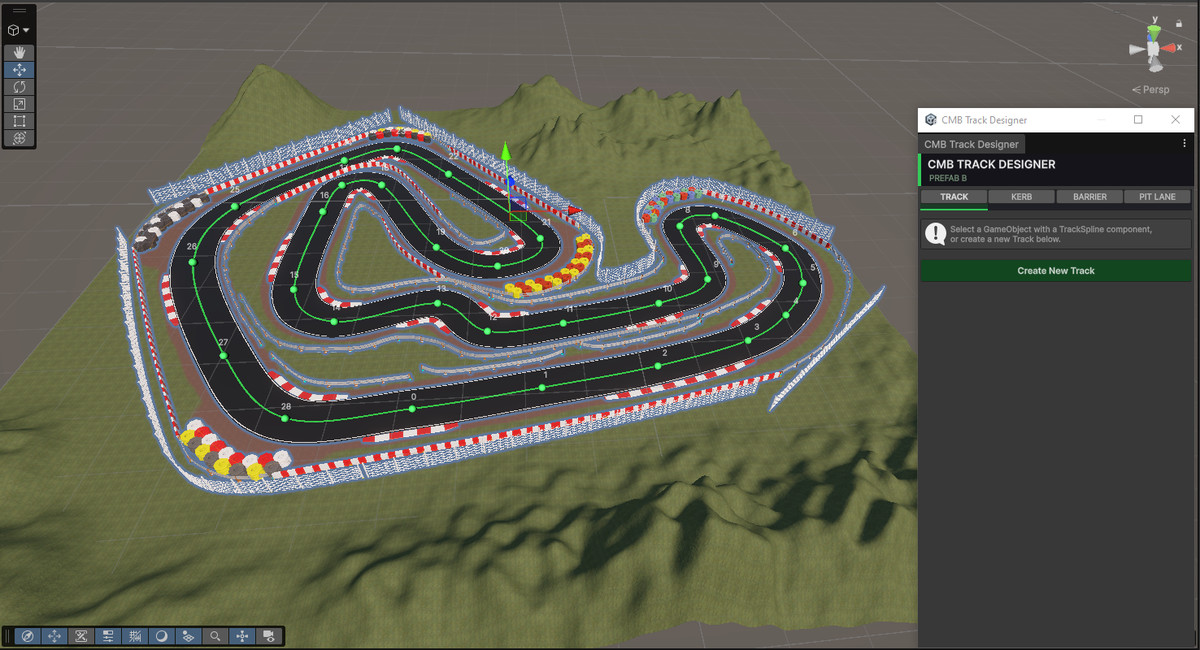Select spline control point 2
This screenshot has height=650, width=1200.
click(x=658, y=366)
